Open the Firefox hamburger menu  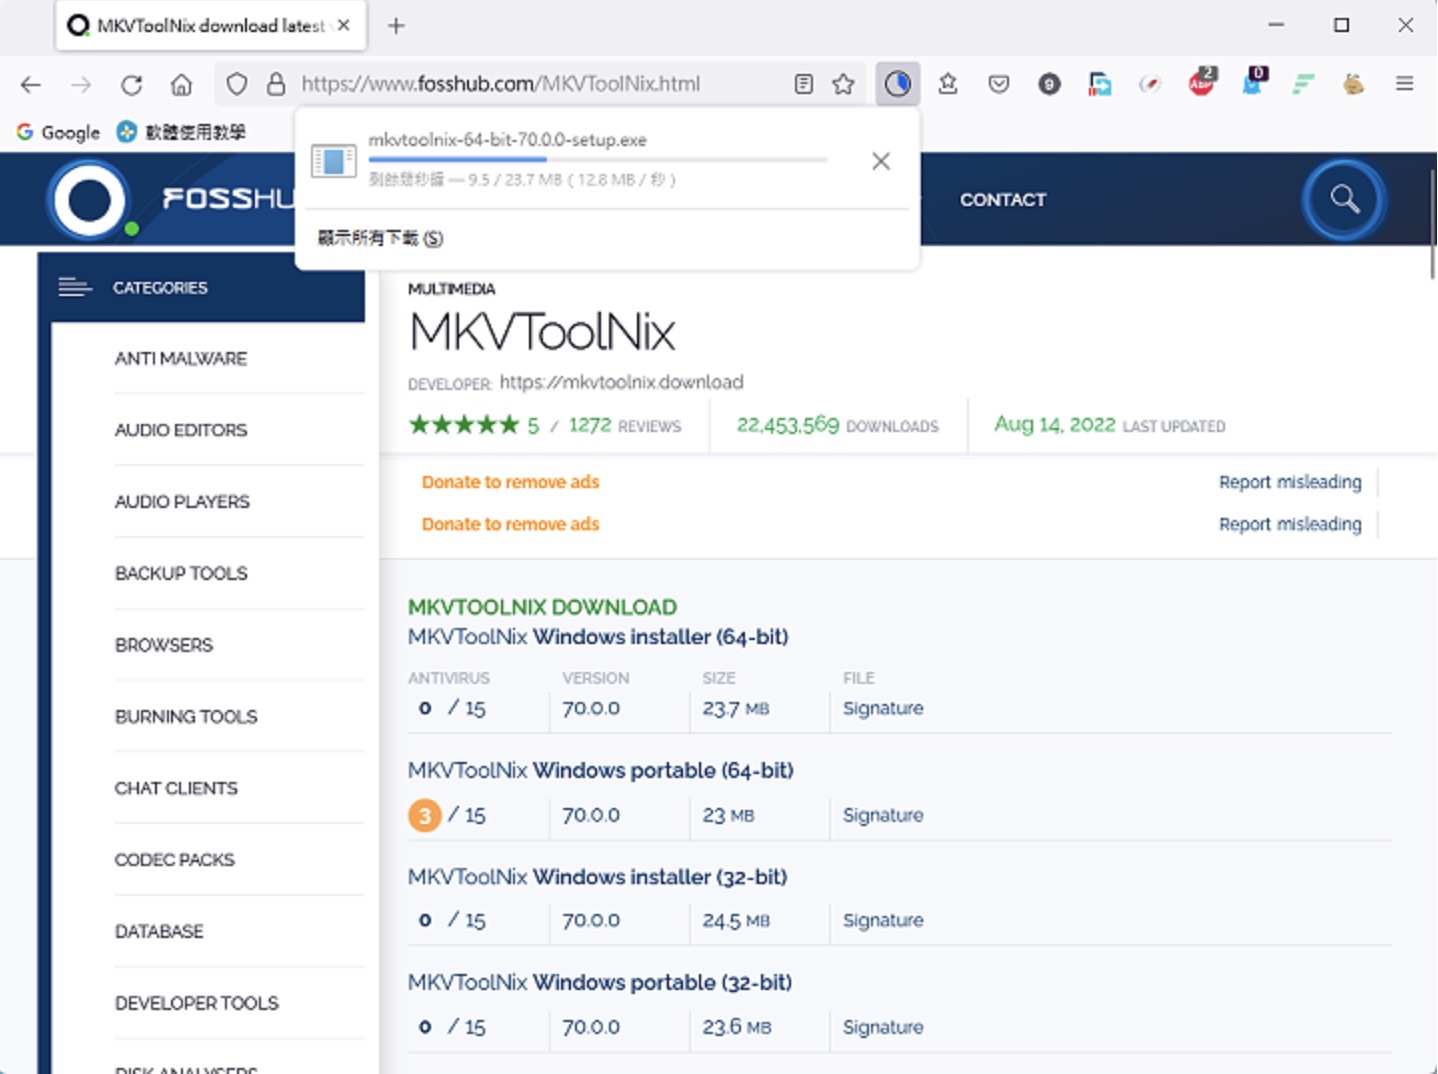(1404, 84)
